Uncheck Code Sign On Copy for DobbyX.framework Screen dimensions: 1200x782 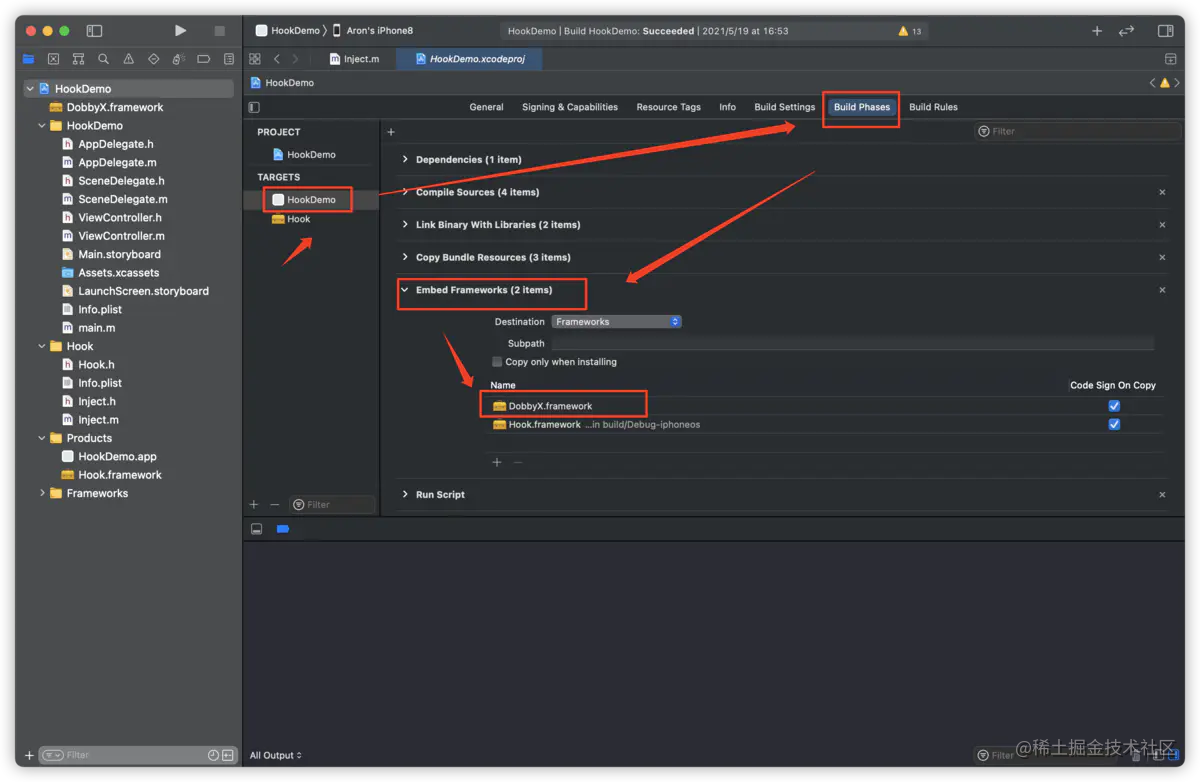point(1114,406)
